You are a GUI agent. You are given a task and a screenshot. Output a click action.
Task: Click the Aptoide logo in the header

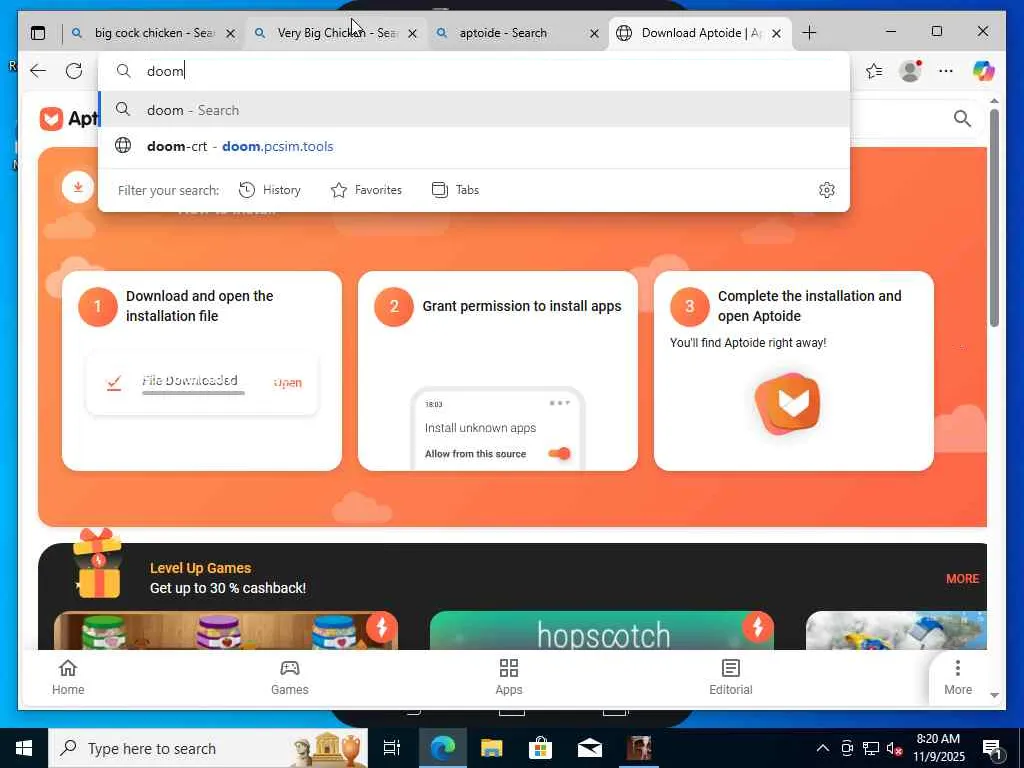point(69,119)
